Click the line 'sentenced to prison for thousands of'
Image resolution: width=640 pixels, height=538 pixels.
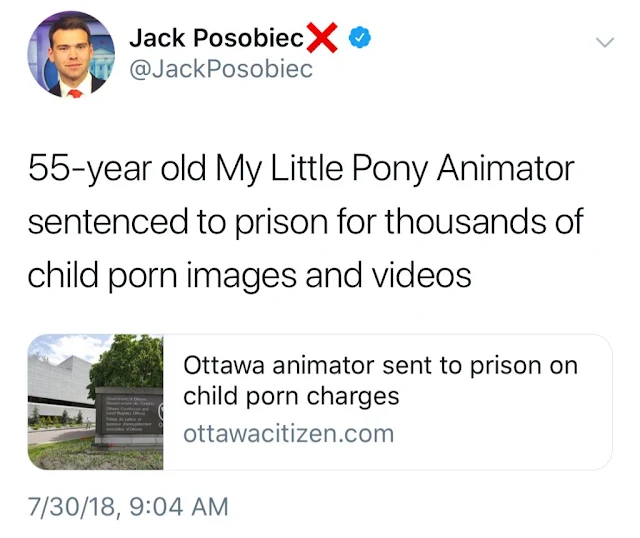click(306, 222)
